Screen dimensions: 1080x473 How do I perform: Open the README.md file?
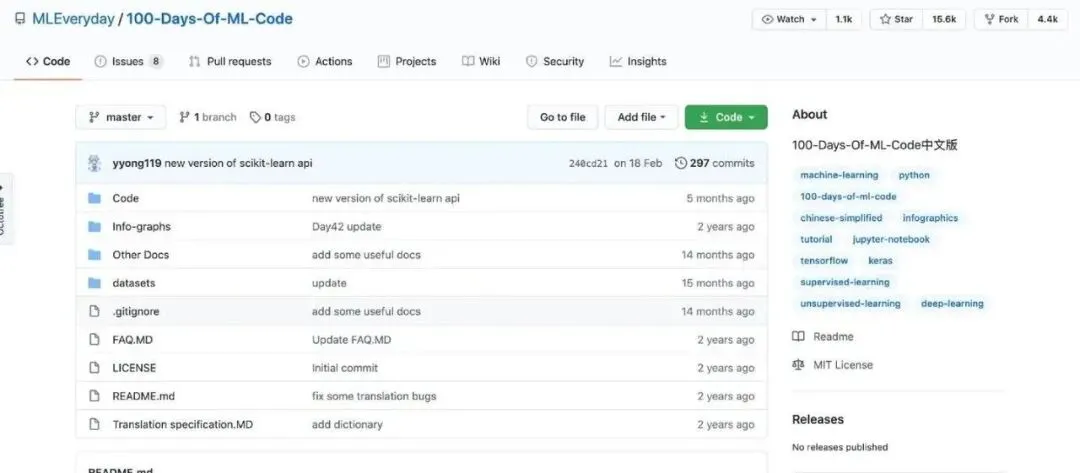tap(143, 396)
